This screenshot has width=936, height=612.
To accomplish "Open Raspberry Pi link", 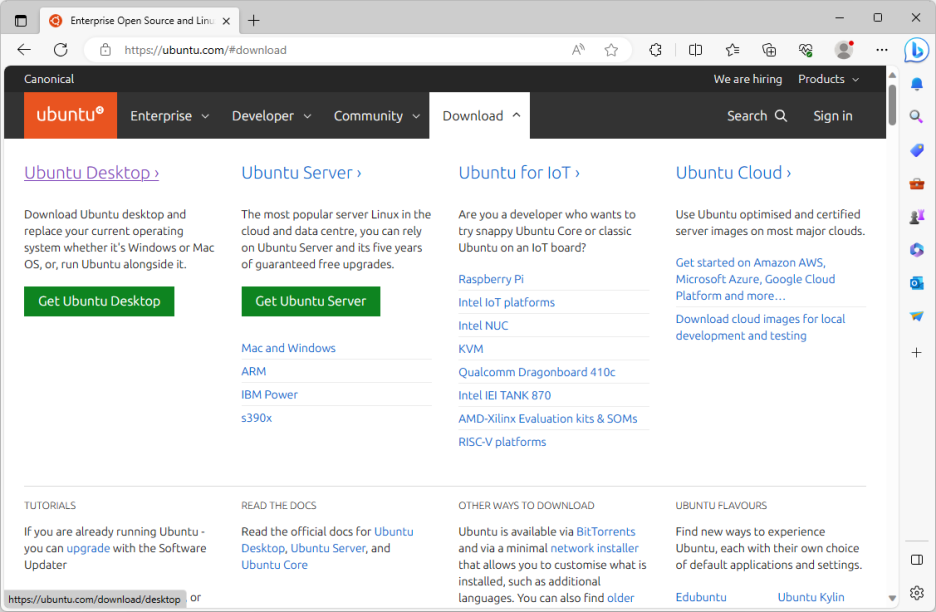I will pos(491,279).
